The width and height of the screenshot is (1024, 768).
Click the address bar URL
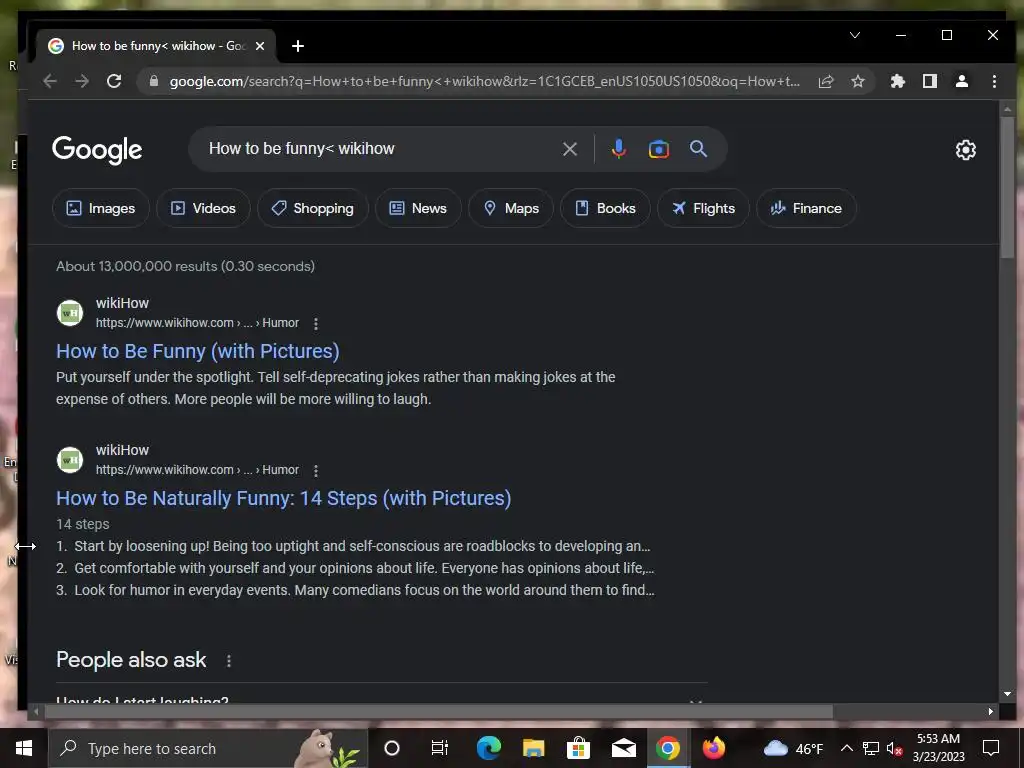tap(484, 81)
